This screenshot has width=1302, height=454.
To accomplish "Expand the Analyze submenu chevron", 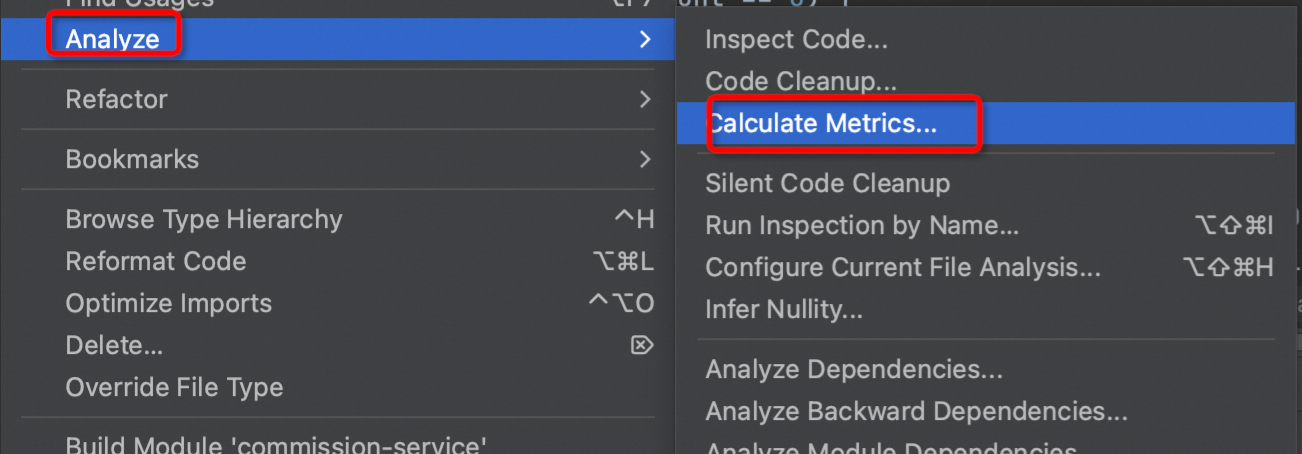I will pyautogui.click(x=645, y=39).
